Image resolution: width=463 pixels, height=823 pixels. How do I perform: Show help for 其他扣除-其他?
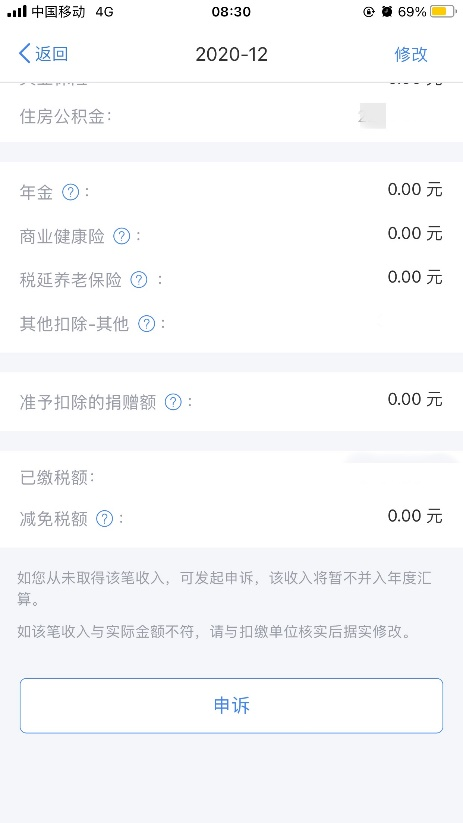point(146,324)
